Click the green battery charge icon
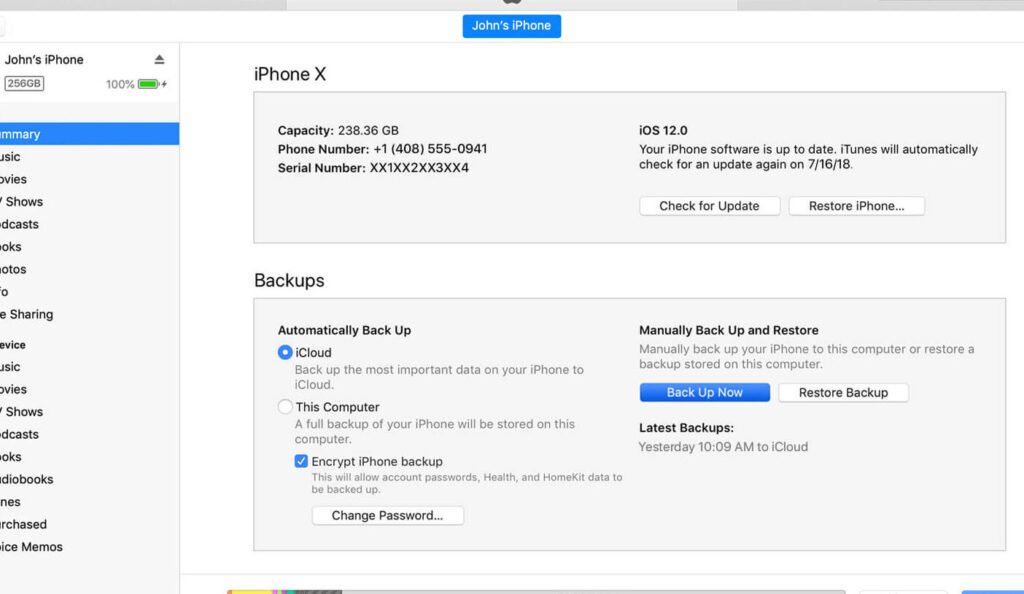Viewport: 1024px width, 594px height. (x=149, y=84)
